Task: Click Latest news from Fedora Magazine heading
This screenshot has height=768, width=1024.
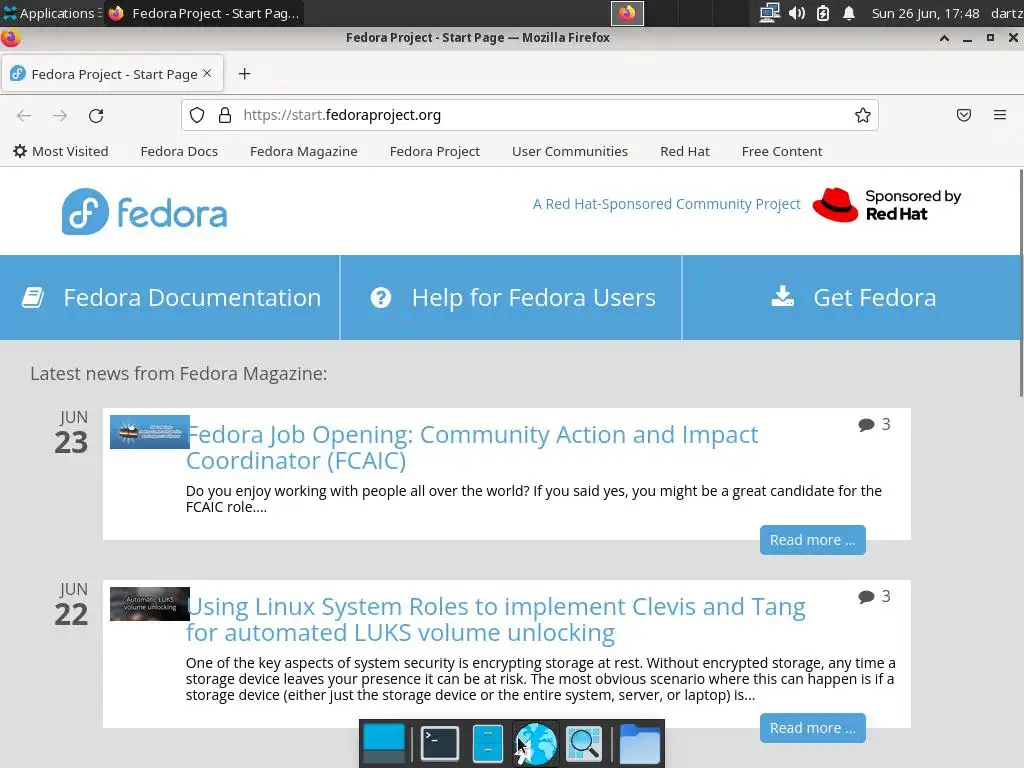Action: pos(178,374)
